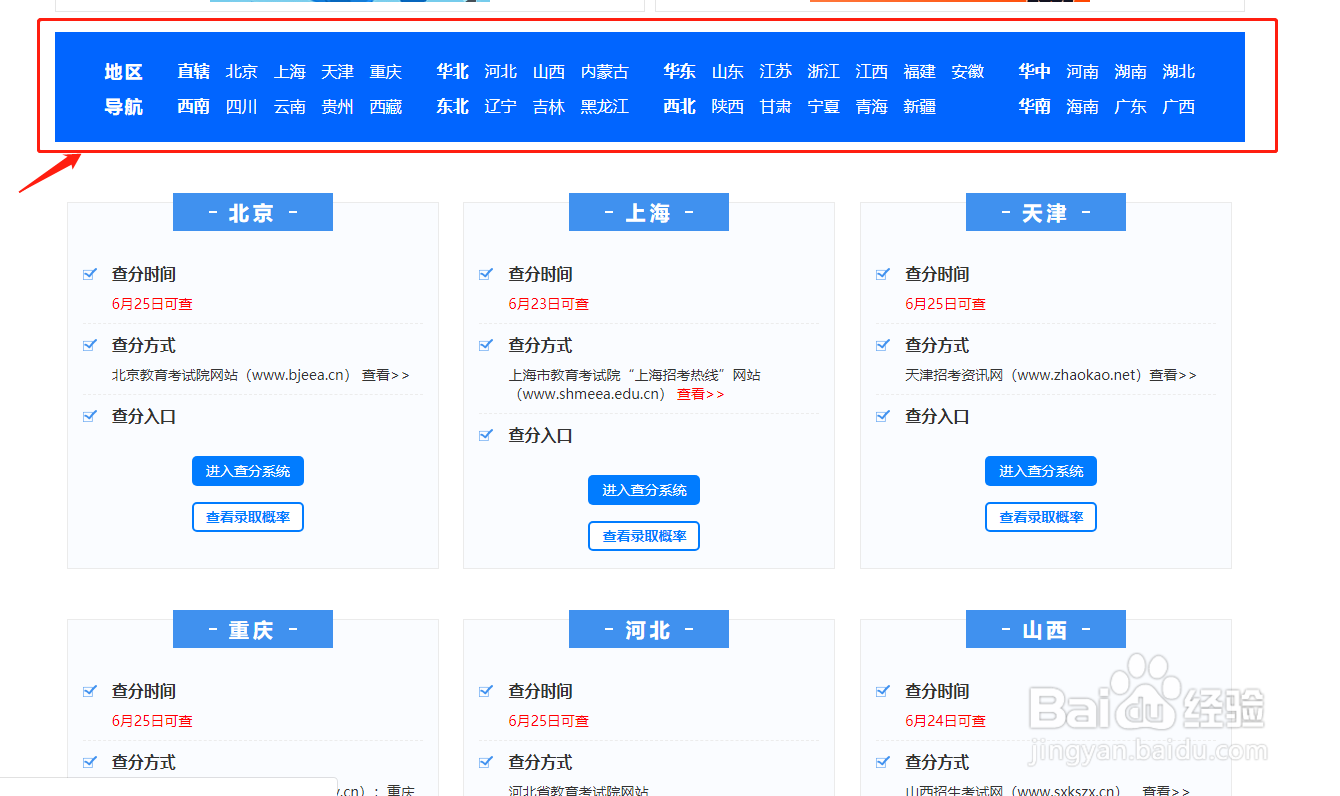Select the 青海 region link
Screen dimensions: 1340x796
coord(872,107)
